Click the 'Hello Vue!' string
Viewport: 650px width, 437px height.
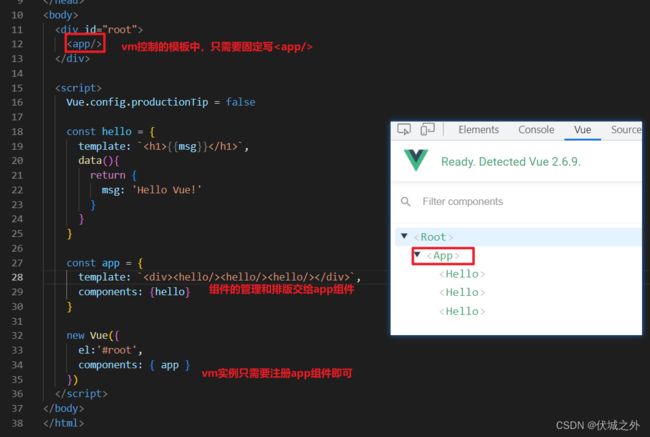pyautogui.click(x=167, y=190)
